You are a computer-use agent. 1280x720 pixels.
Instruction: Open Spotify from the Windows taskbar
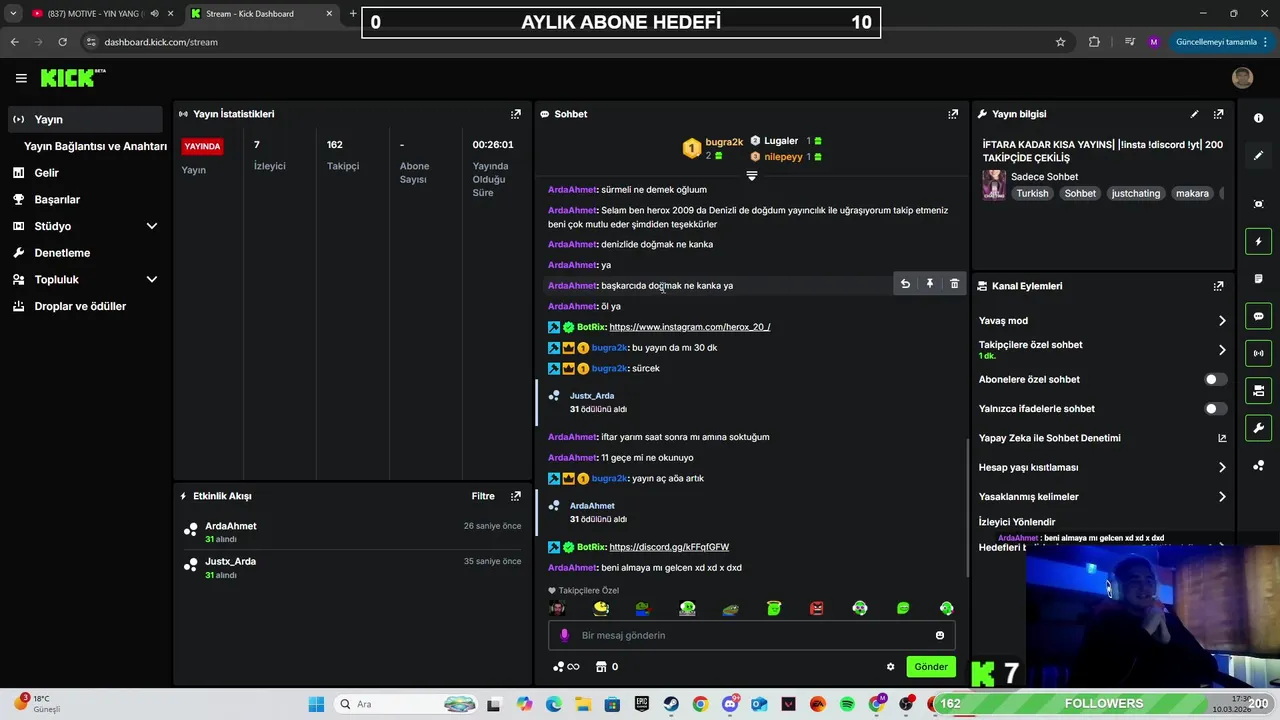point(847,704)
